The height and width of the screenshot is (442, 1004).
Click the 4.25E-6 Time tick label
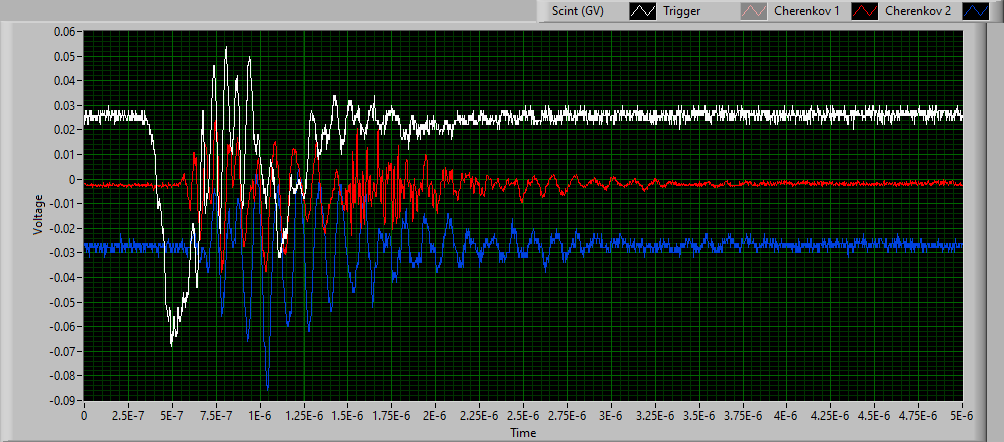831,414
